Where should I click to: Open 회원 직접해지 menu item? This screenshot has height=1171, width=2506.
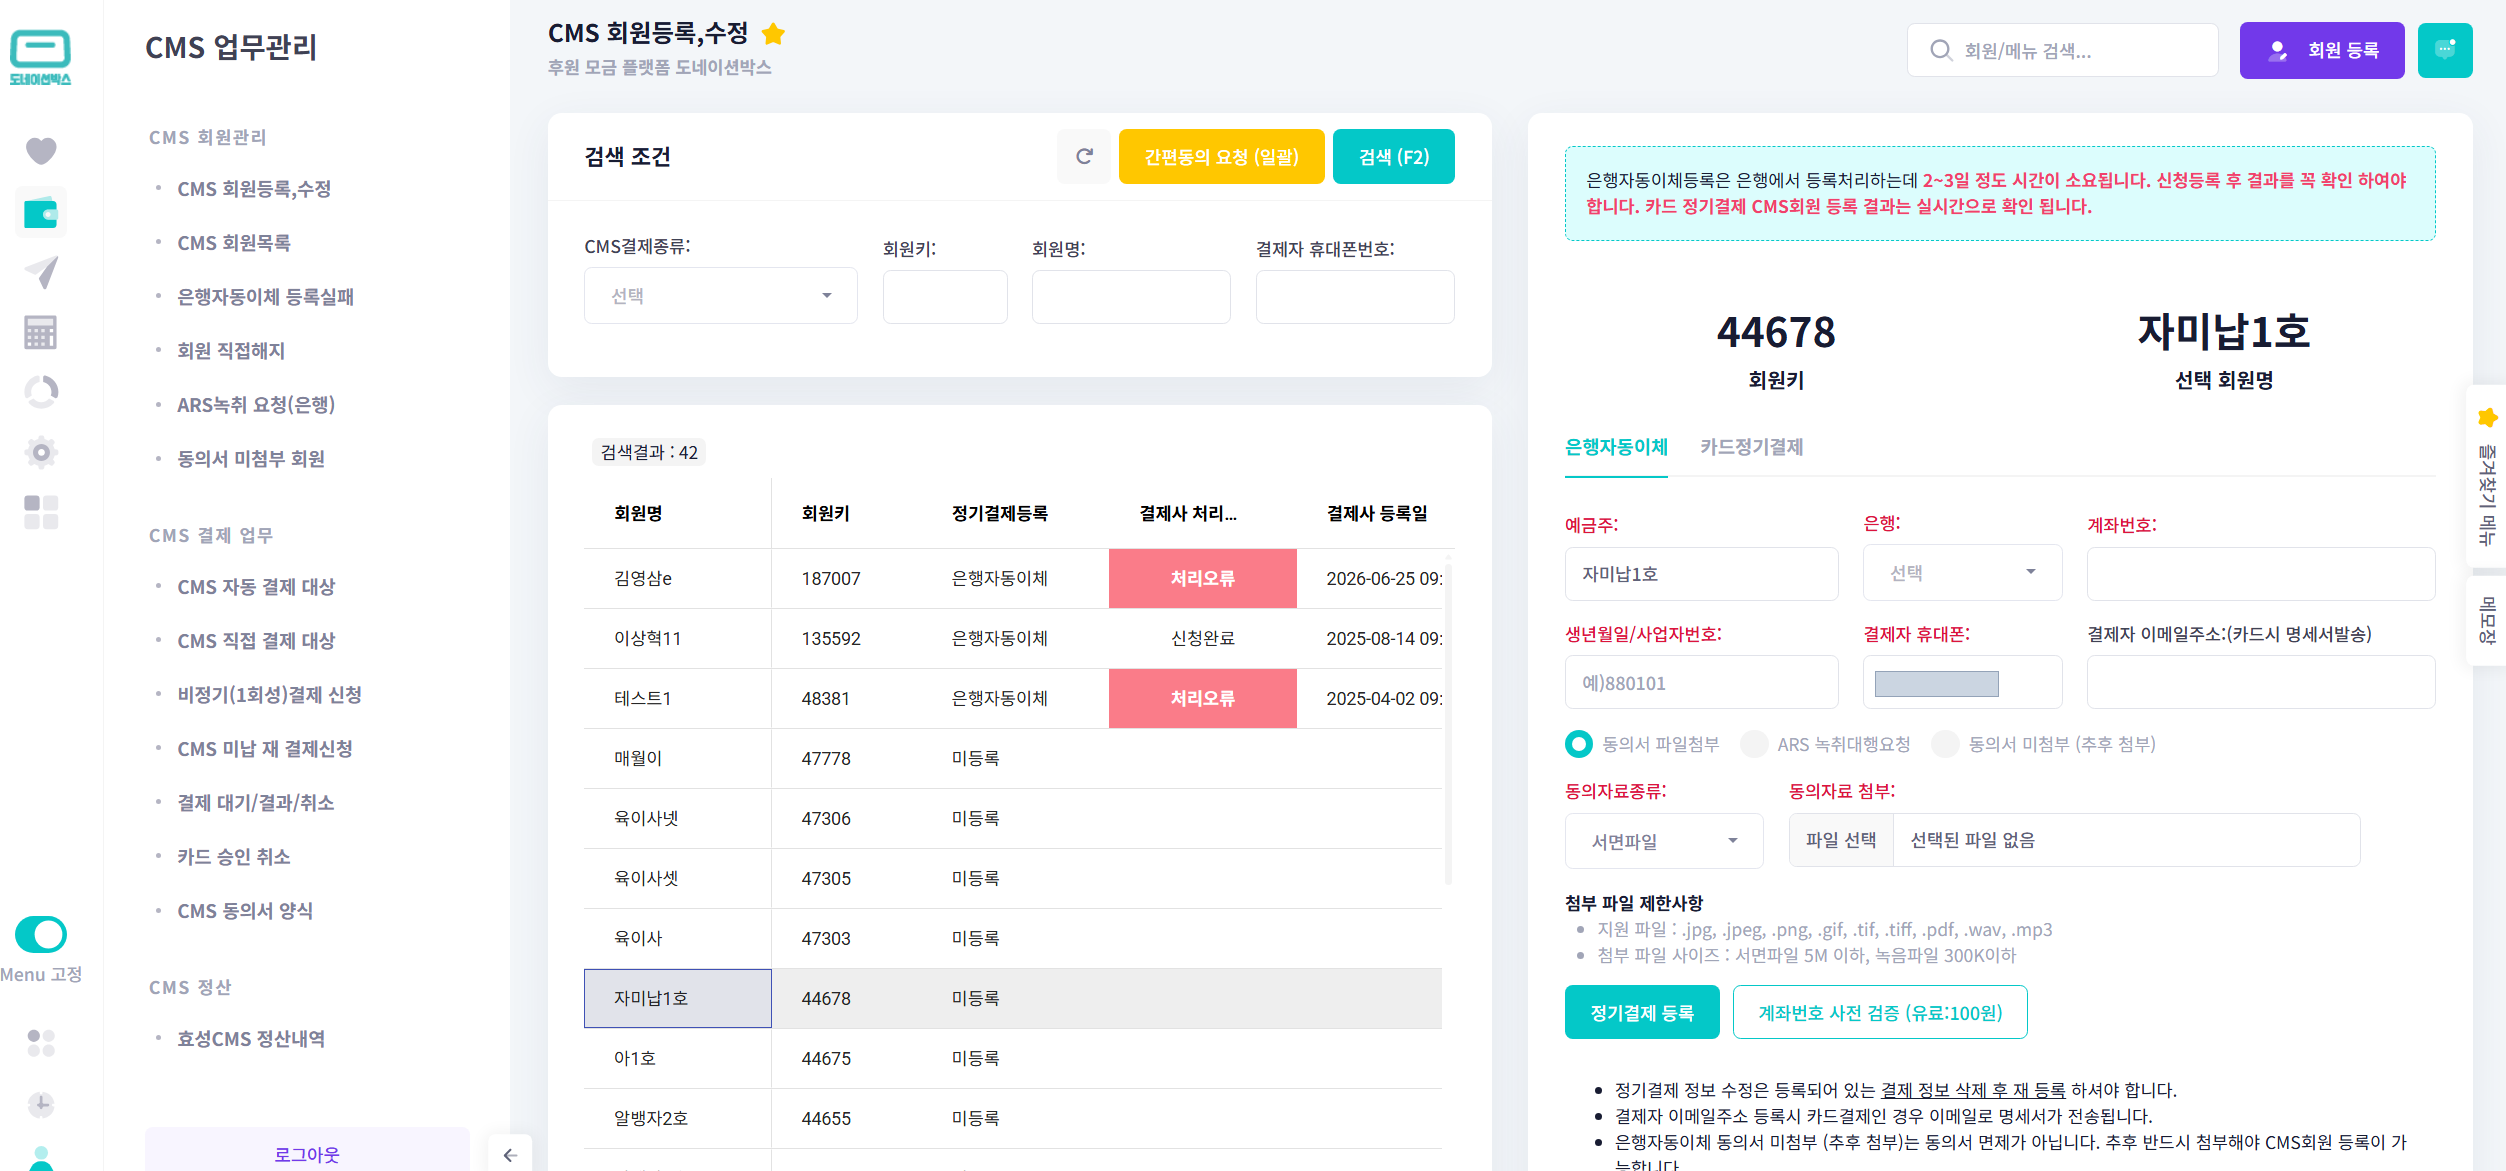[x=231, y=351]
